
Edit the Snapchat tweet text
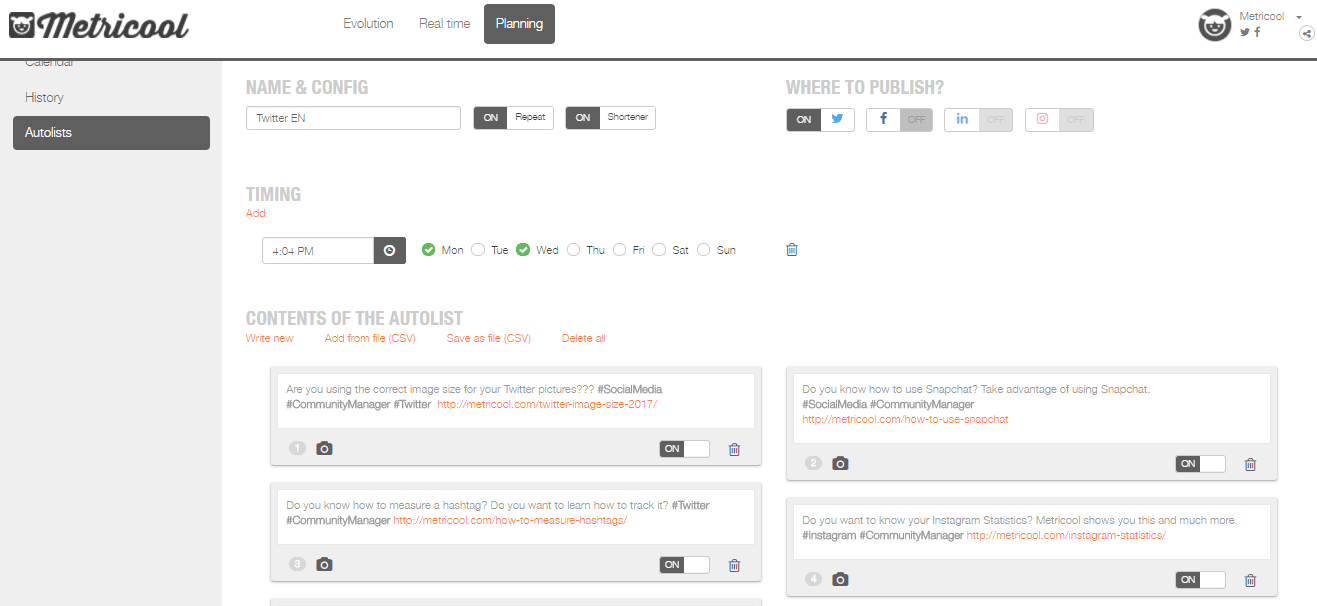pyautogui.click(x=1032, y=409)
